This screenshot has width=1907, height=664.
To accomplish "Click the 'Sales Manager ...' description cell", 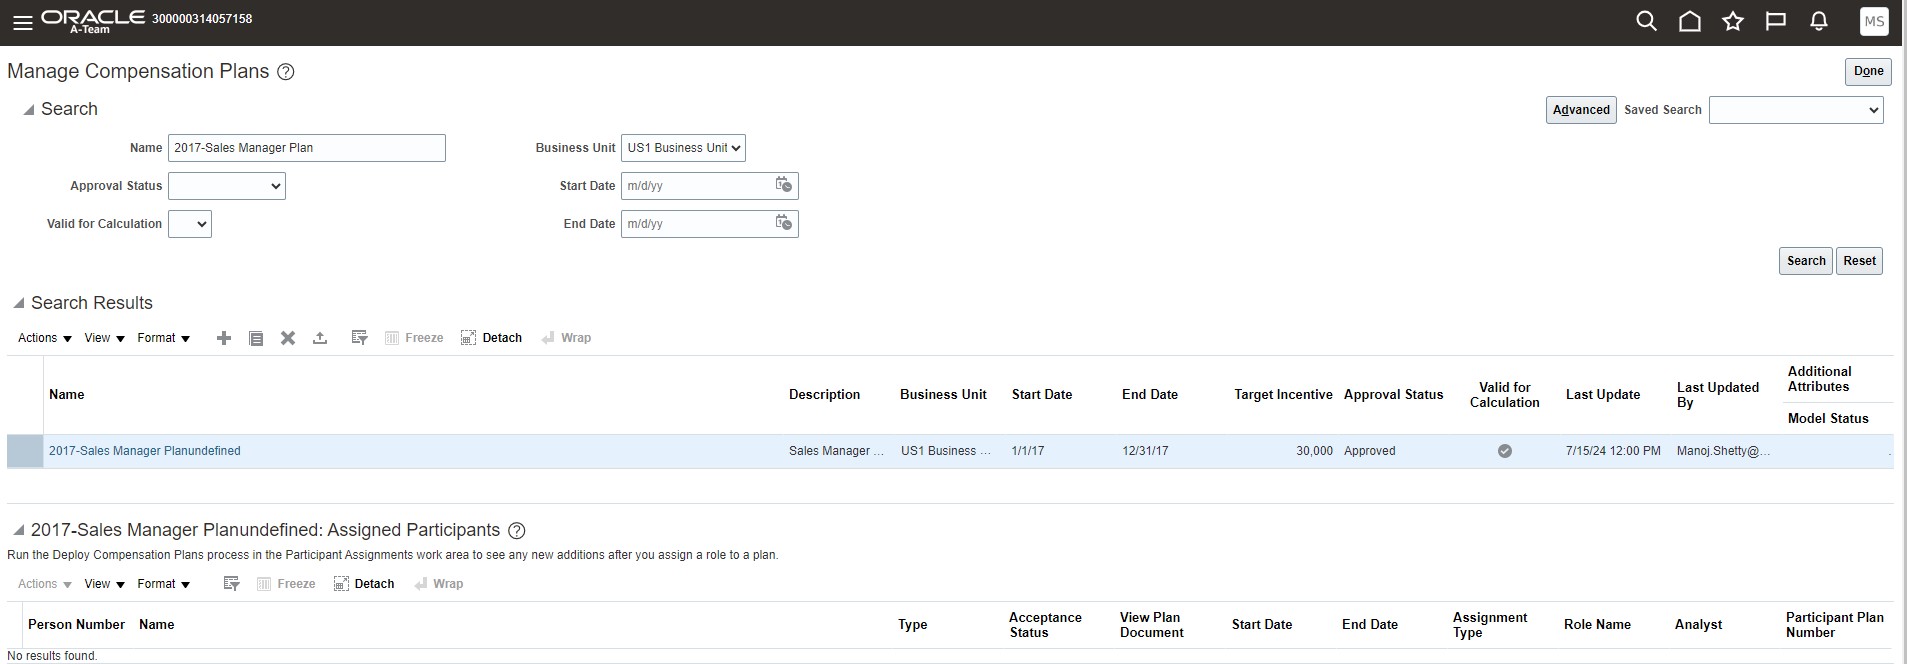I will (x=836, y=451).
